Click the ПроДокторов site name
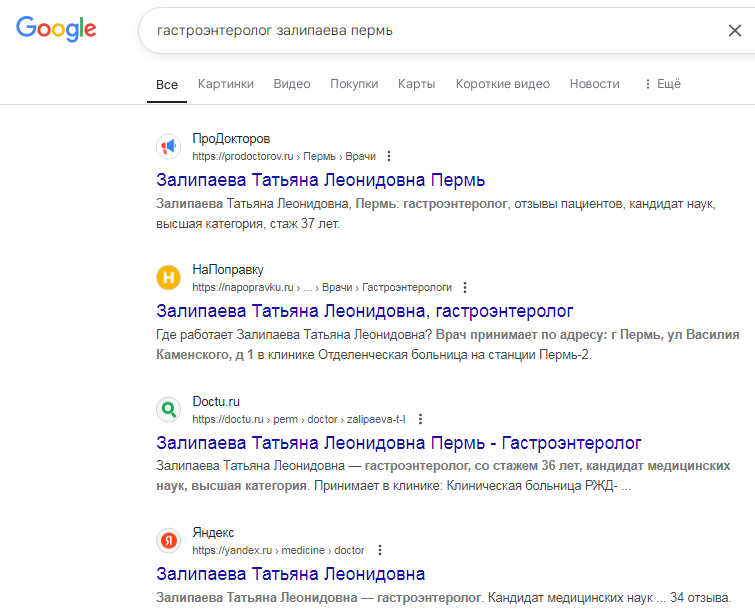The height and width of the screenshot is (611, 755). click(x=231, y=139)
